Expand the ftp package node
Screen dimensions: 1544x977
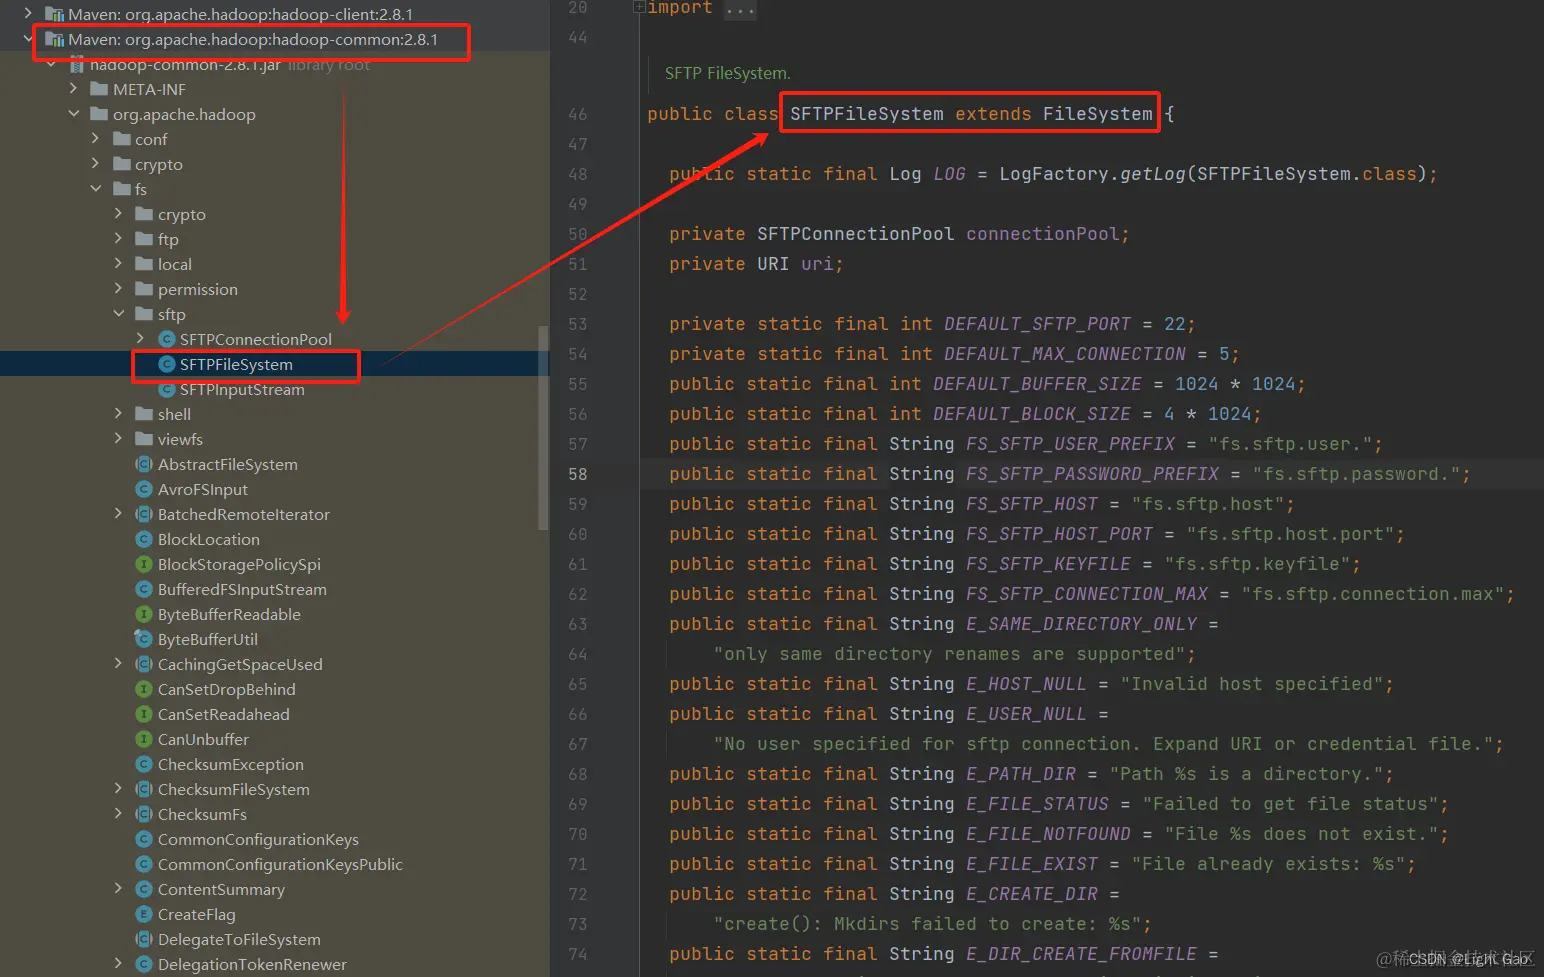118,239
